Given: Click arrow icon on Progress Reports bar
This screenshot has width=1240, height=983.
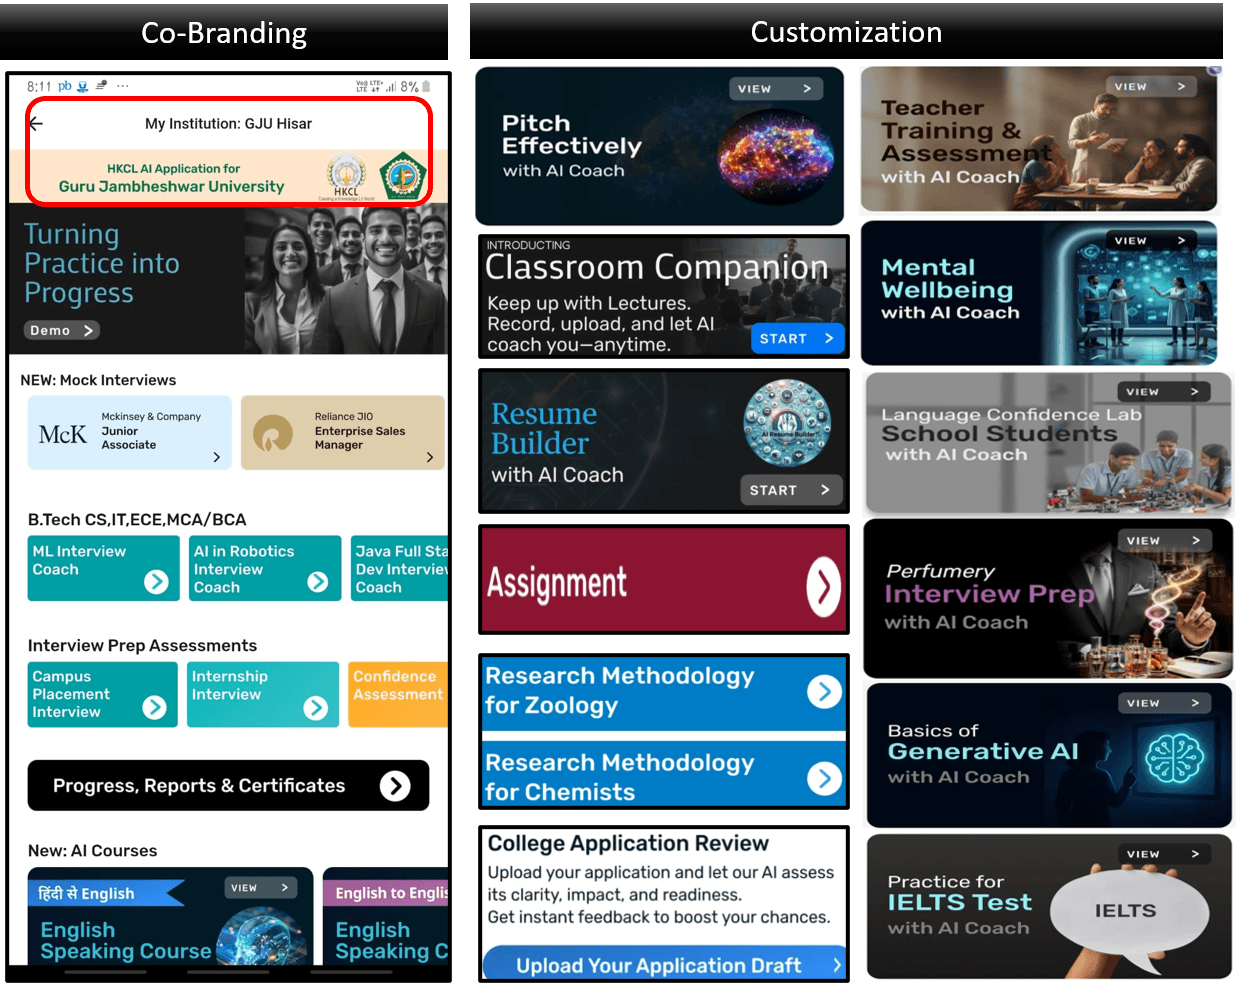Looking at the screenshot, I should pyautogui.click(x=395, y=786).
